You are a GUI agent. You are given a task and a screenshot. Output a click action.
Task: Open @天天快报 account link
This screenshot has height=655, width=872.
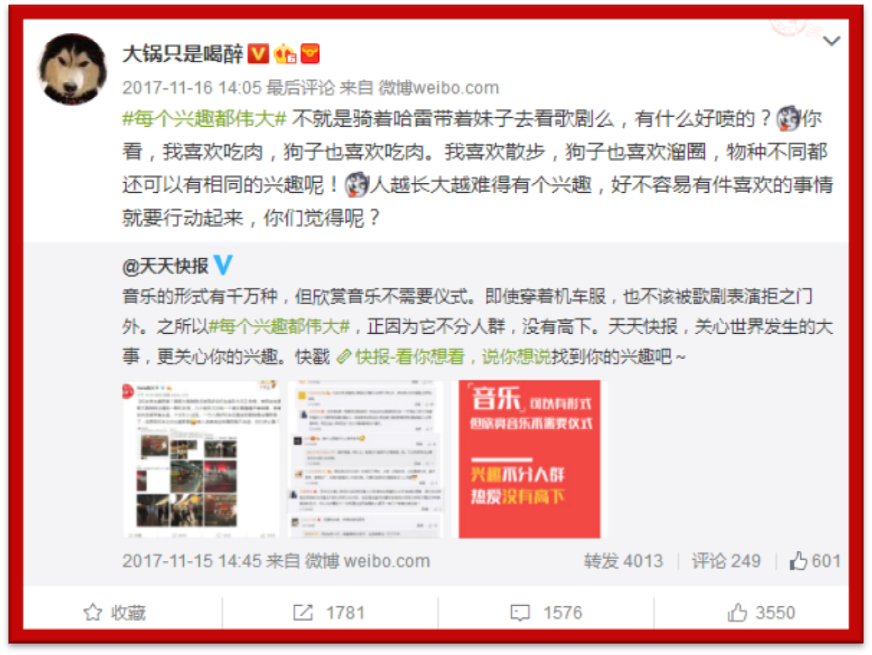pos(165,266)
